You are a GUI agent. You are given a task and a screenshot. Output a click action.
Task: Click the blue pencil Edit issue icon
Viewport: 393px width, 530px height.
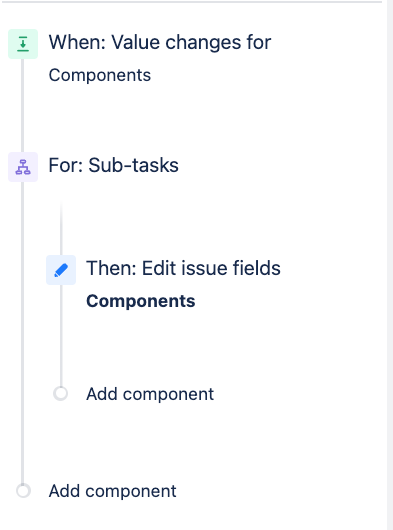61,270
